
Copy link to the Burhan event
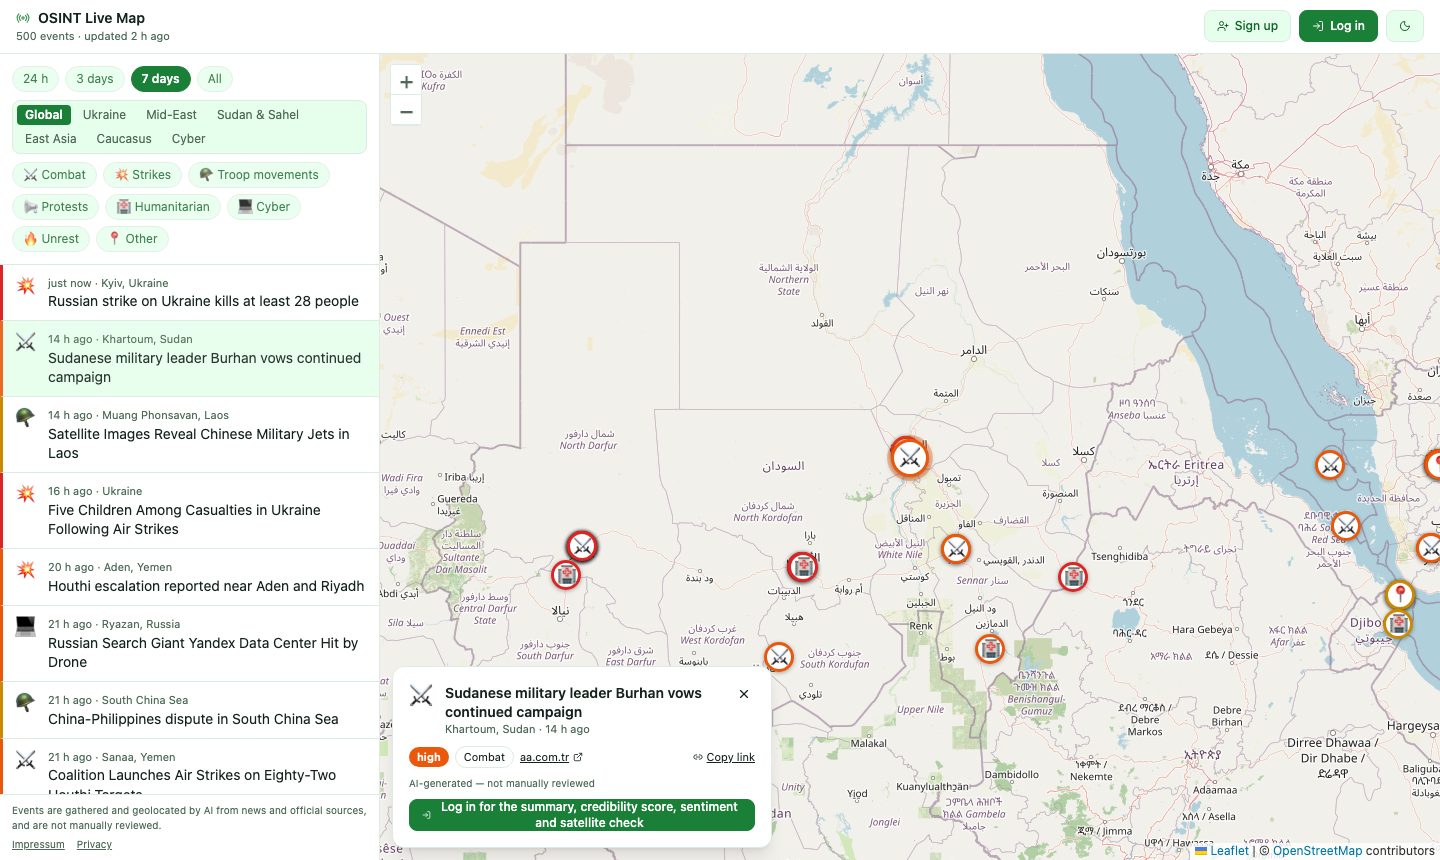click(x=724, y=757)
